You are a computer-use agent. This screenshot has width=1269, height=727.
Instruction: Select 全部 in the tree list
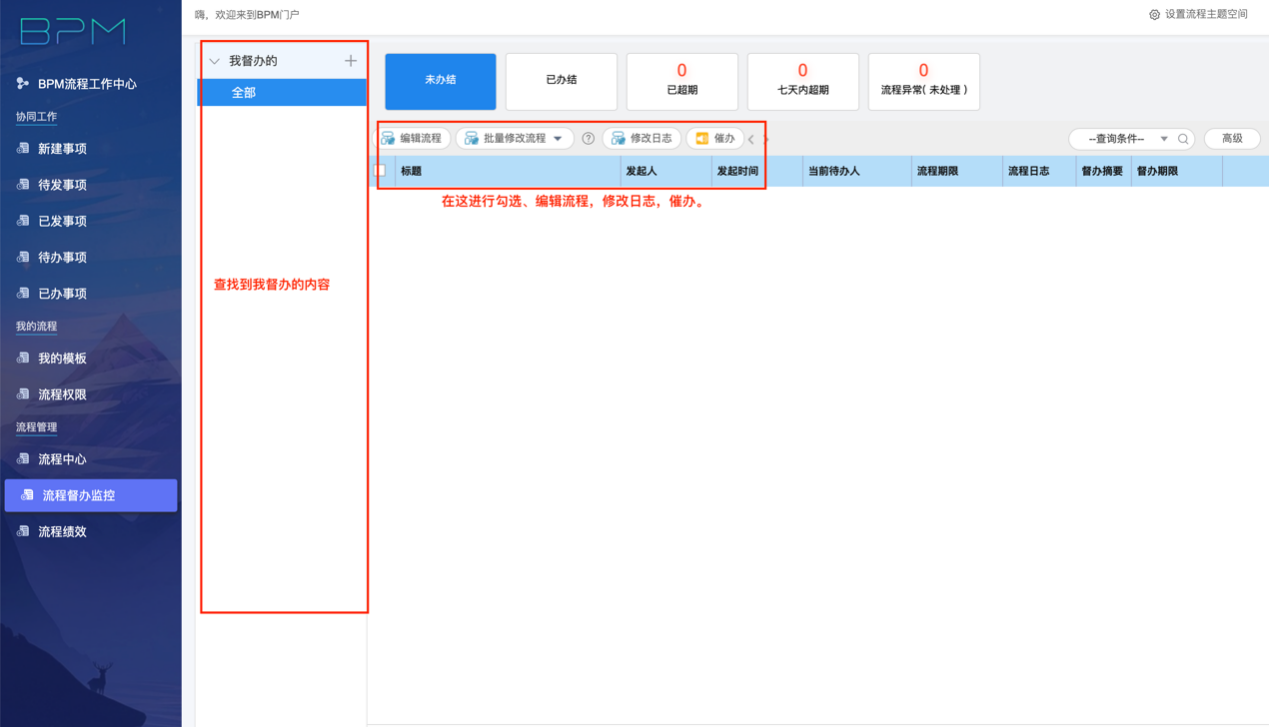244,92
